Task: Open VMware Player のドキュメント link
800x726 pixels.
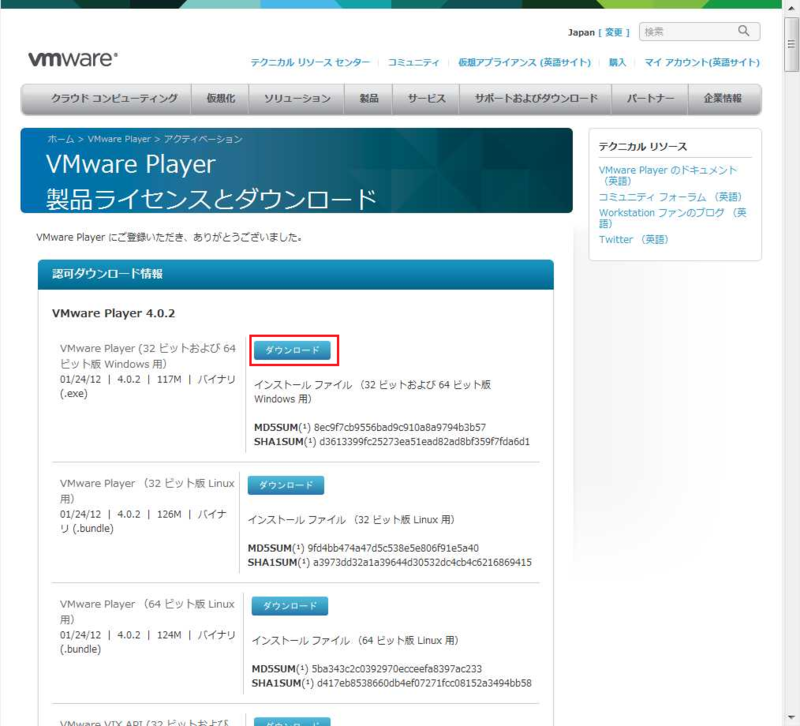Action: point(668,175)
